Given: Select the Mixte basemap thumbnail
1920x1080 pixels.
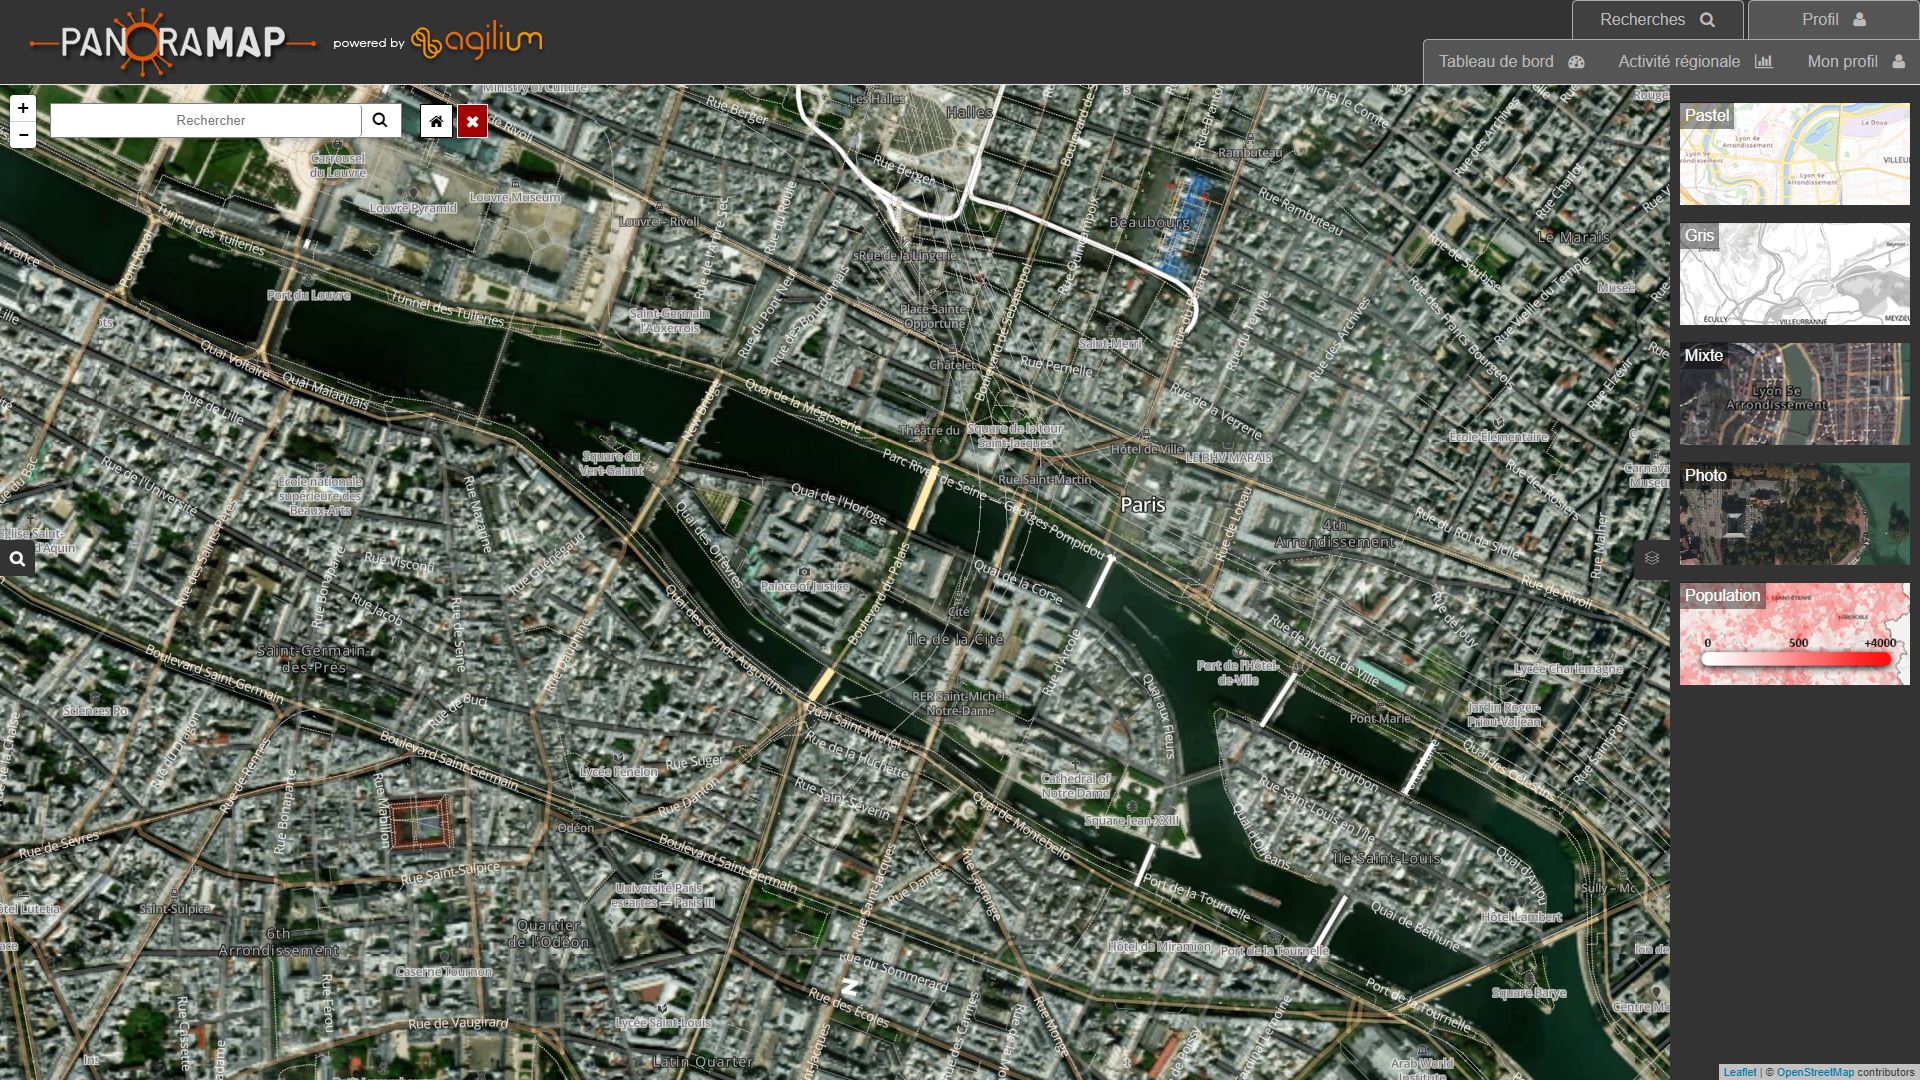Looking at the screenshot, I should (1794, 394).
